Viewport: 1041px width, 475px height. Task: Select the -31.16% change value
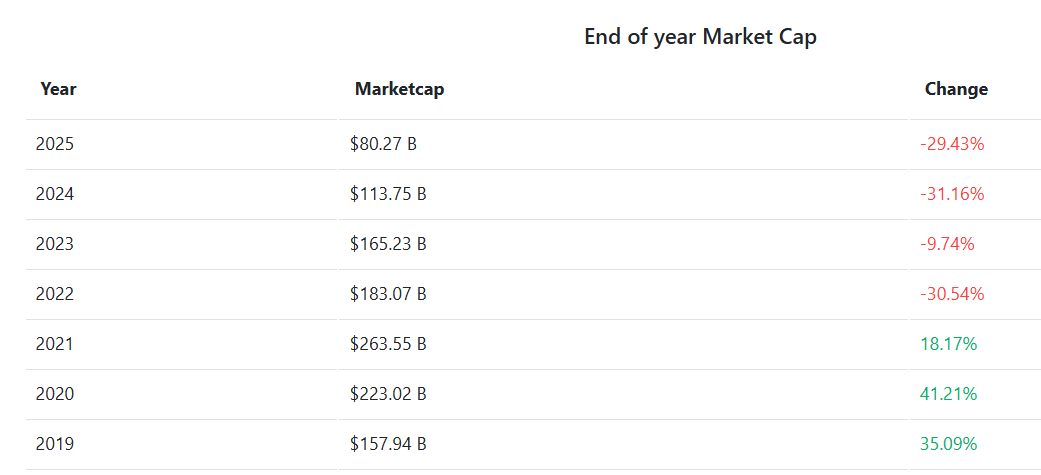[x=952, y=195]
